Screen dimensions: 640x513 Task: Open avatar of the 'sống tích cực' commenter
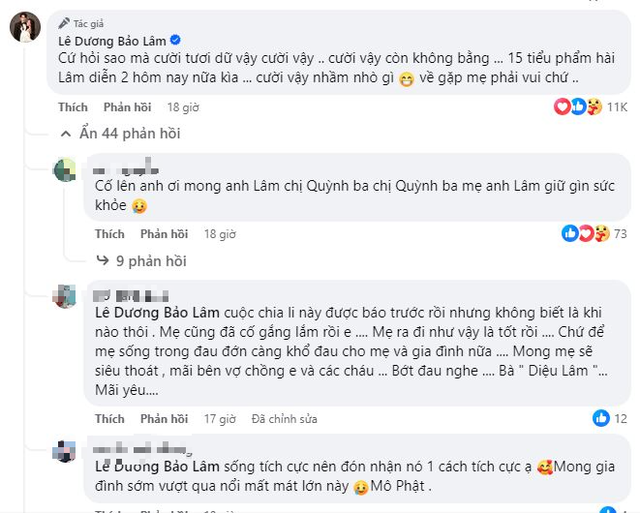pos(65,450)
